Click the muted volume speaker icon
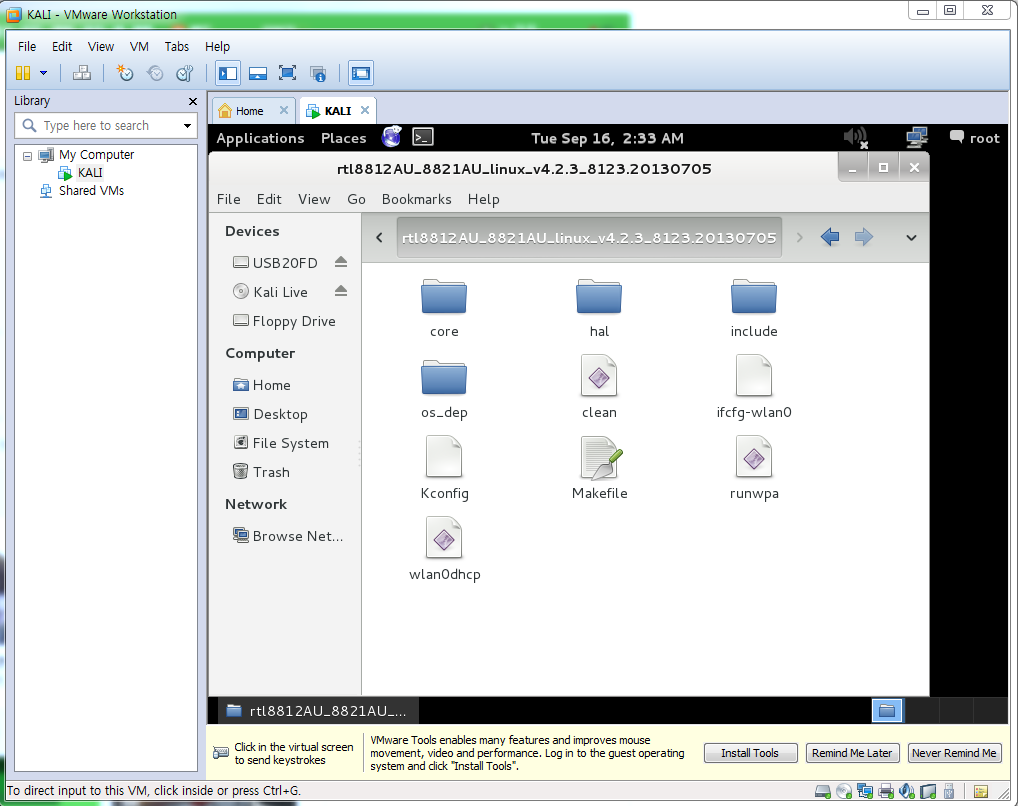Image resolution: width=1018 pixels, height=806 pixels. pos(855,138)
